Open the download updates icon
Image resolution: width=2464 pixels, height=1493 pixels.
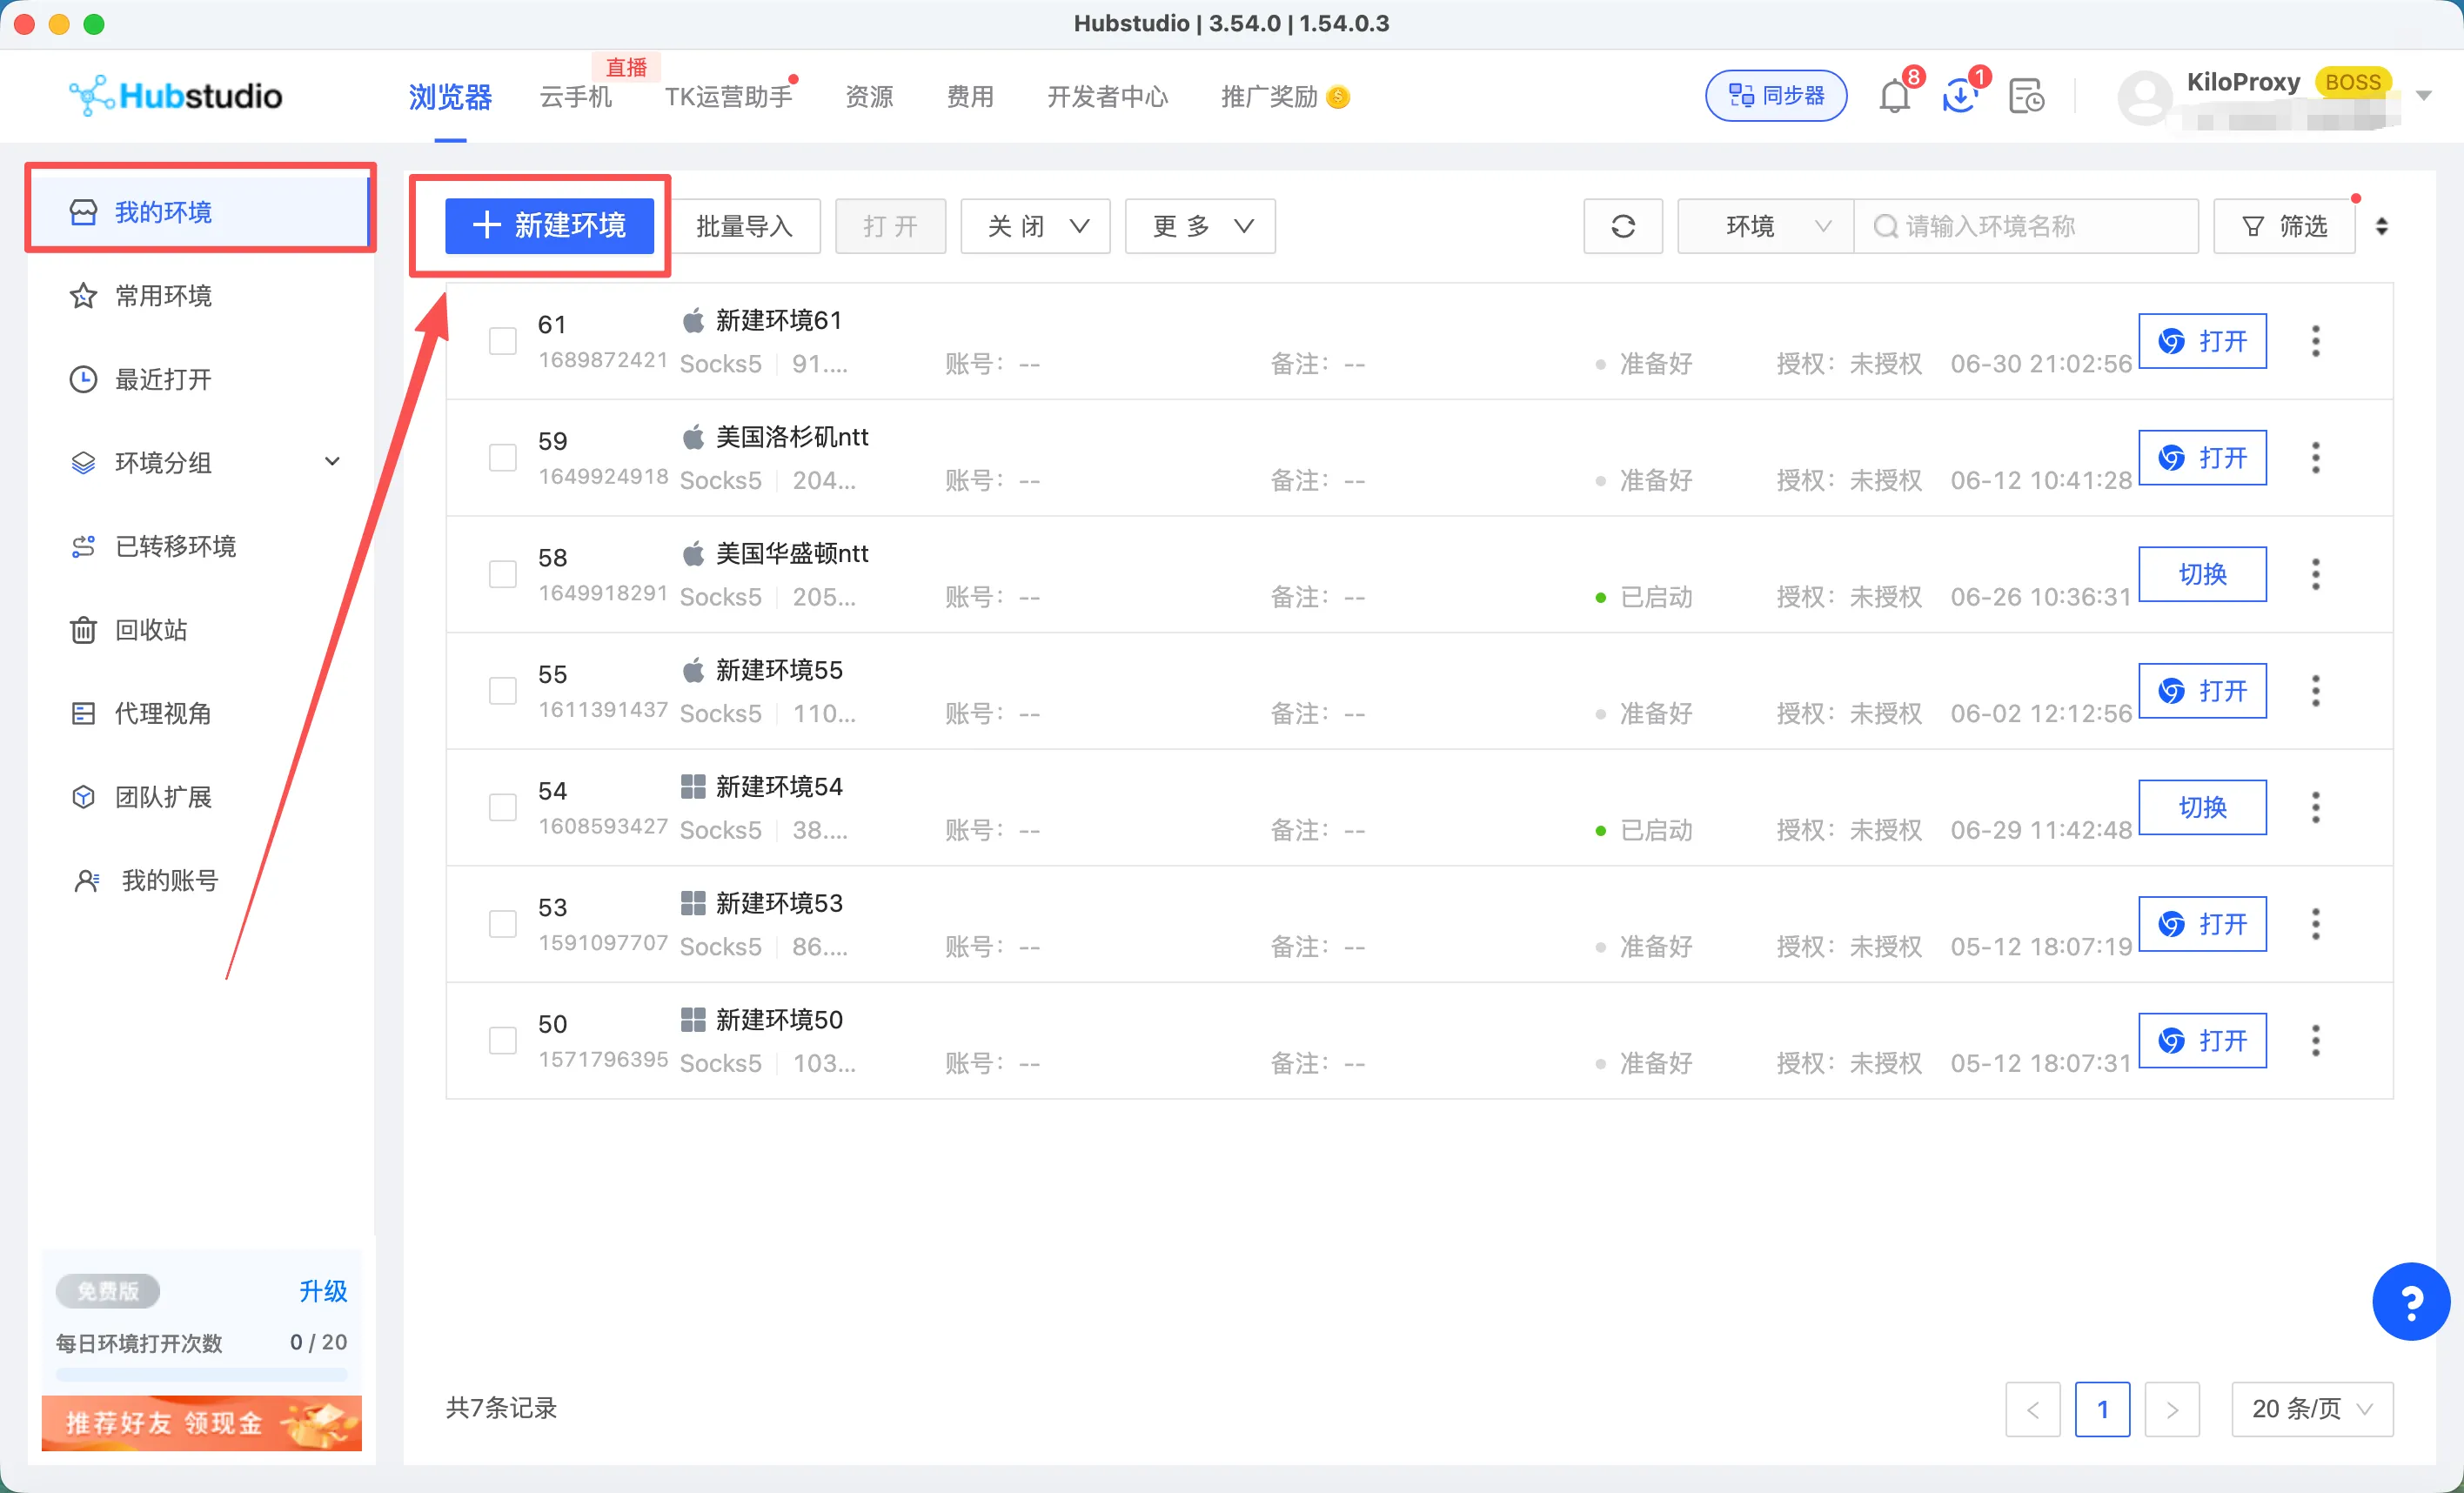tap(1961, 96)
